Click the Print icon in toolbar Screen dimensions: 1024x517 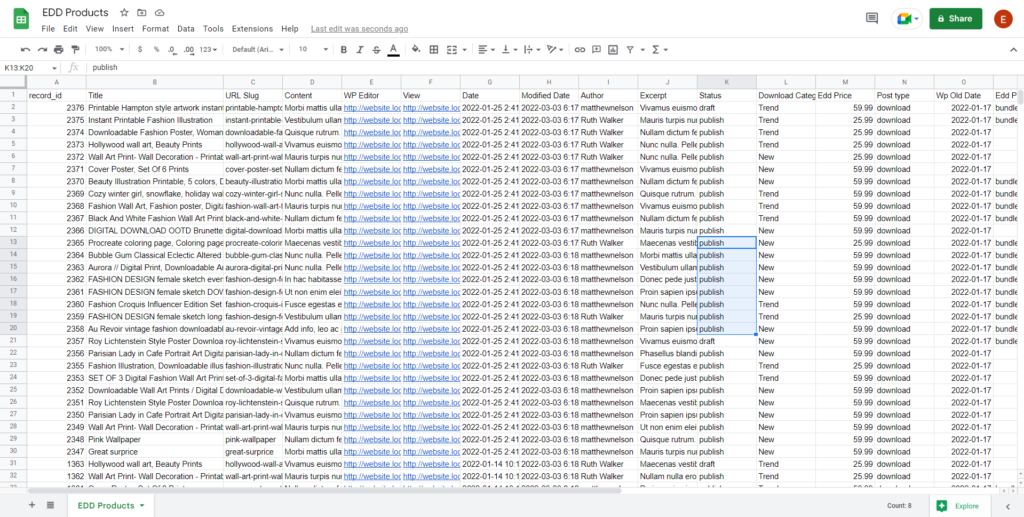pos(59,50)
